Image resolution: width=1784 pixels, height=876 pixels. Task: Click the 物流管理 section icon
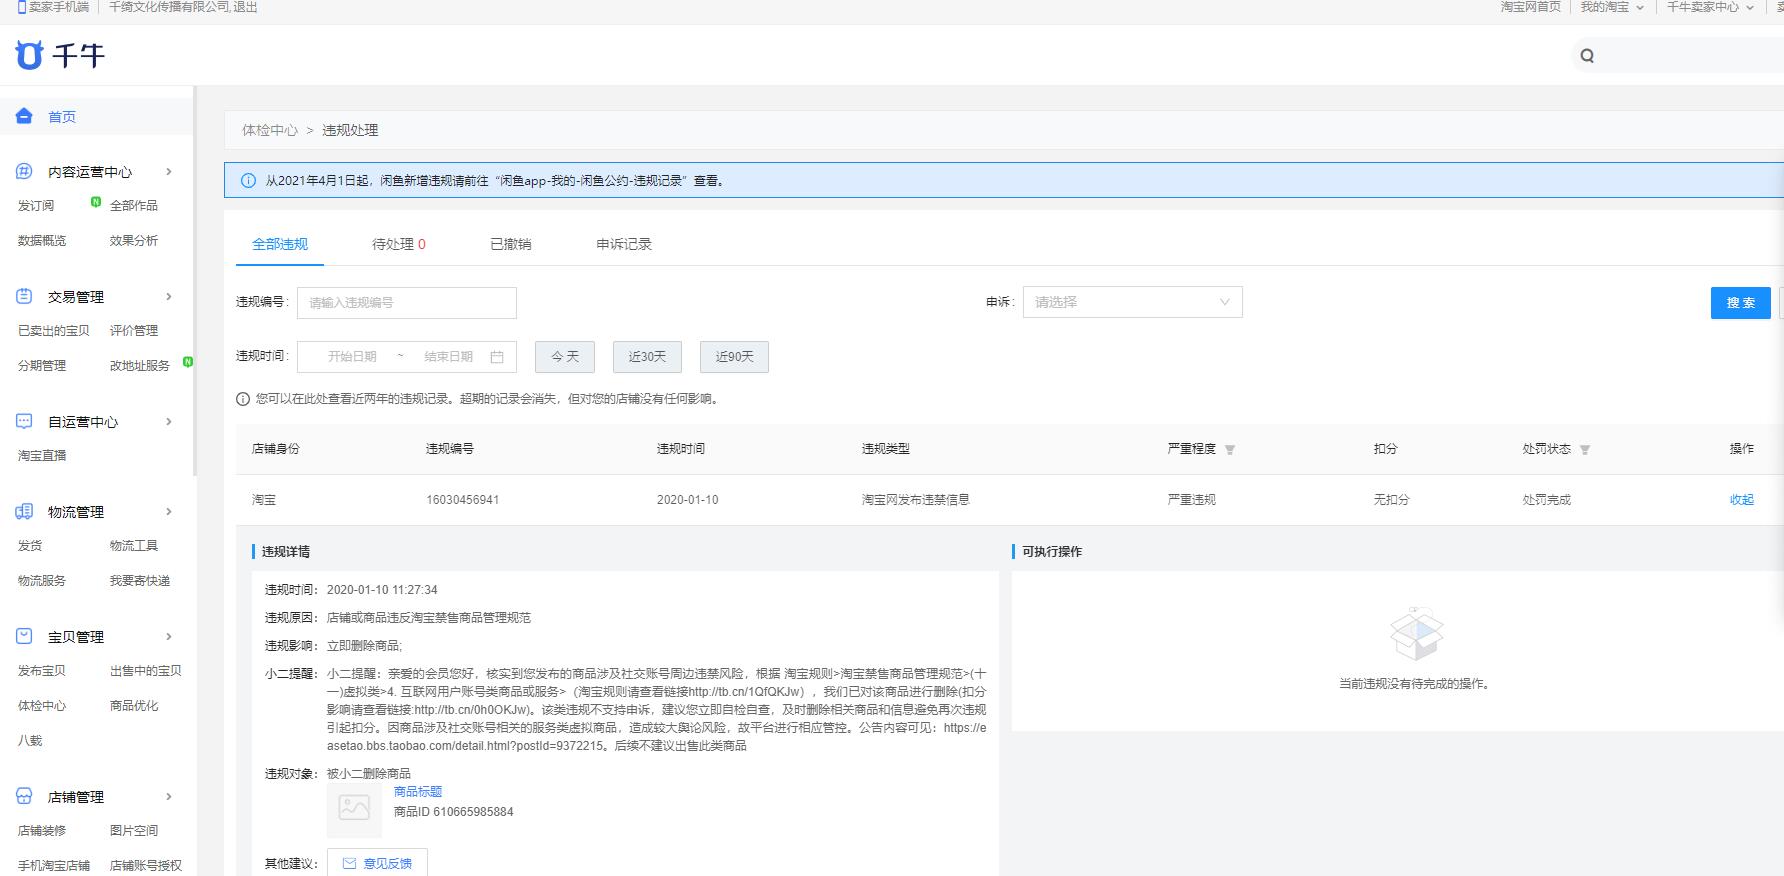24,511
